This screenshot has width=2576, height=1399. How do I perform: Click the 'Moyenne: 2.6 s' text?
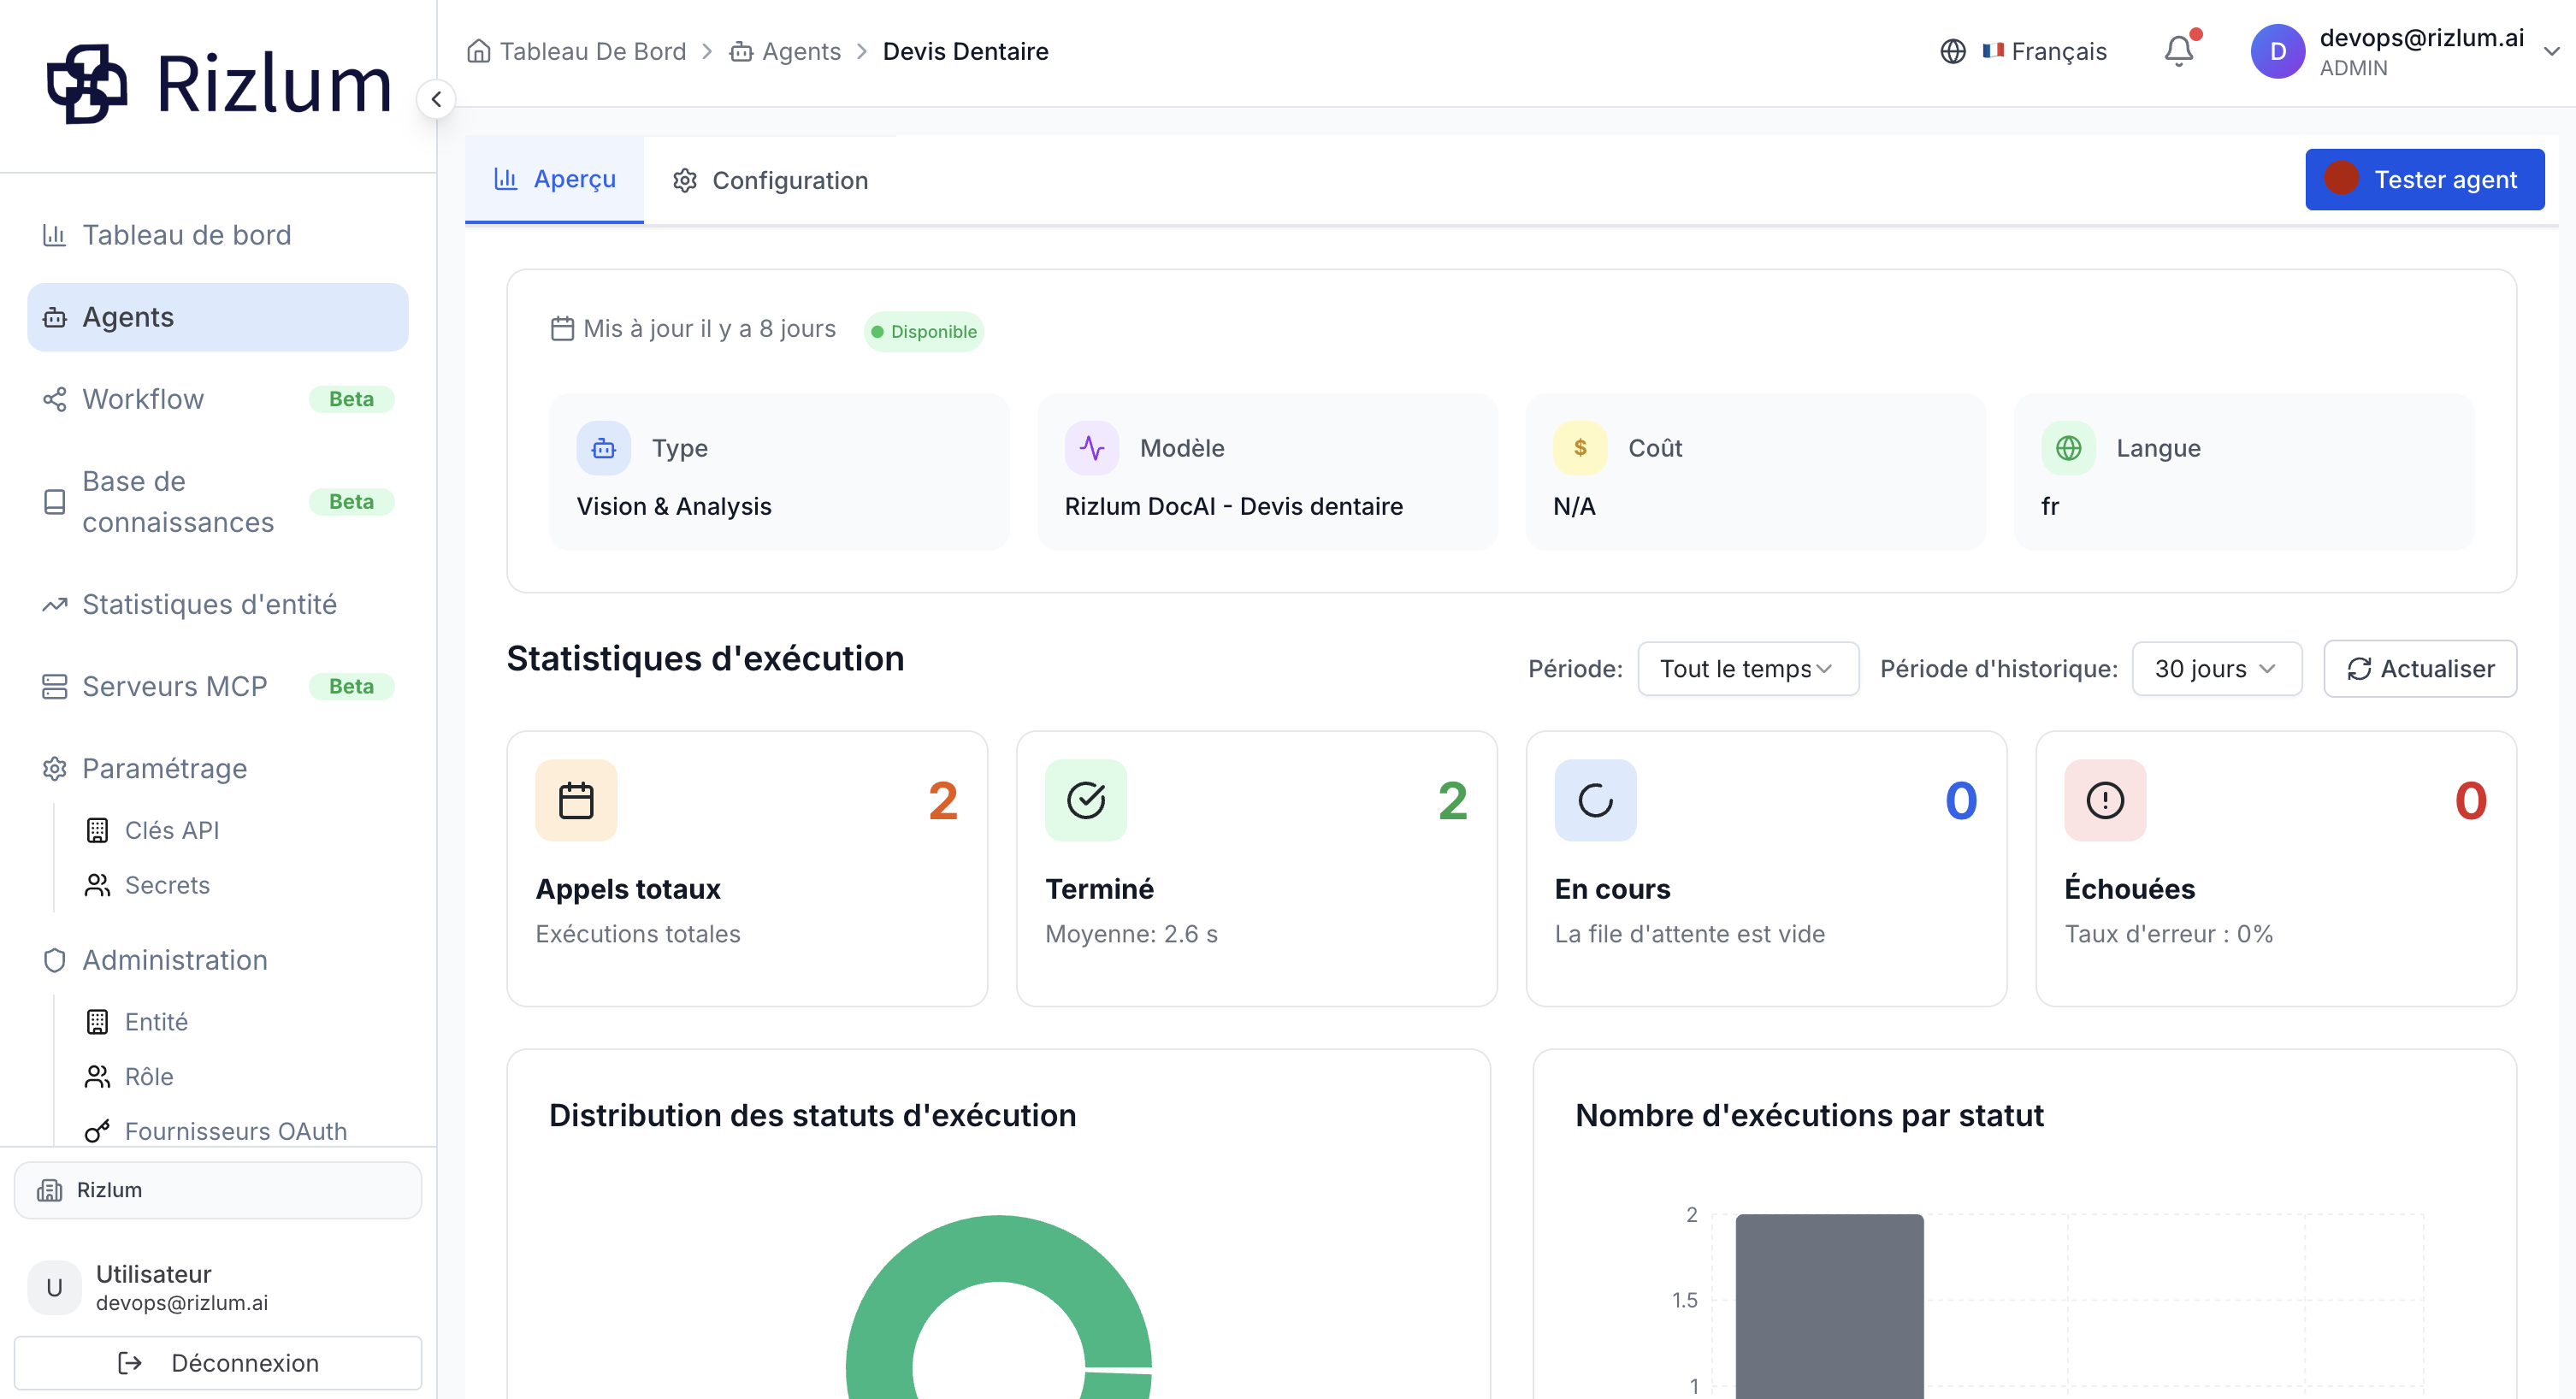click(1131, 934)
